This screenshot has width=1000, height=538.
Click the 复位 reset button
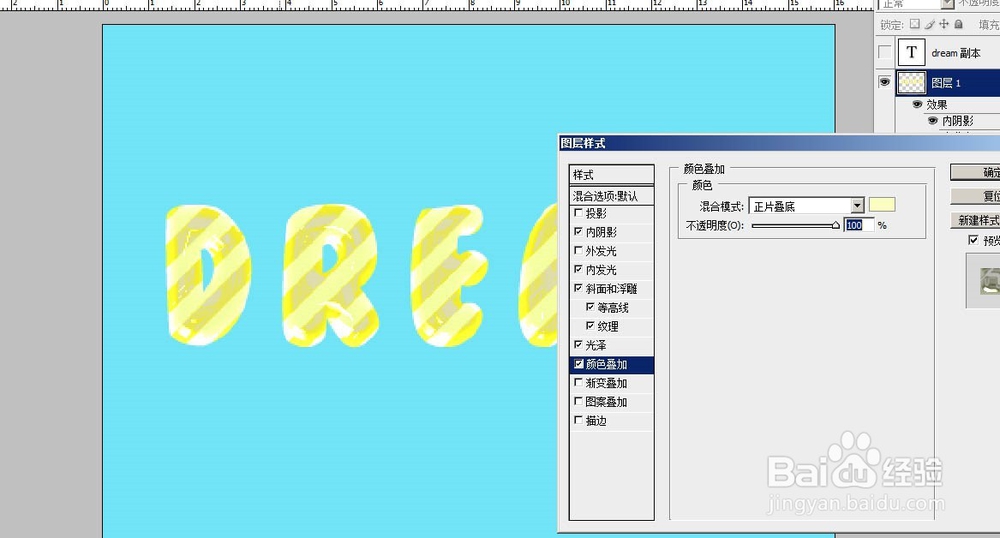point(975,196)
